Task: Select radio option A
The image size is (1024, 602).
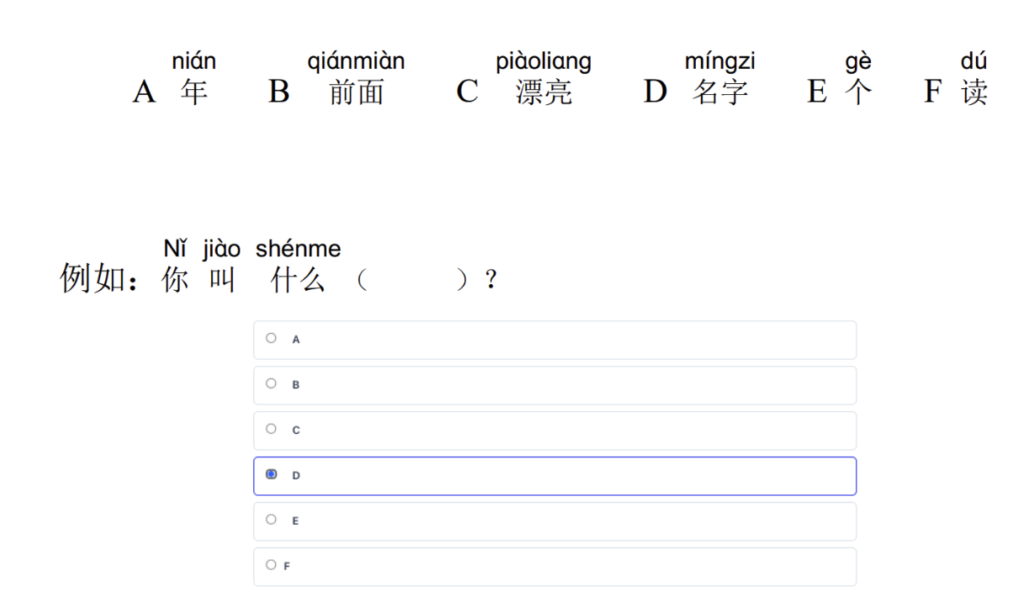Action: [x=271, y=339]
